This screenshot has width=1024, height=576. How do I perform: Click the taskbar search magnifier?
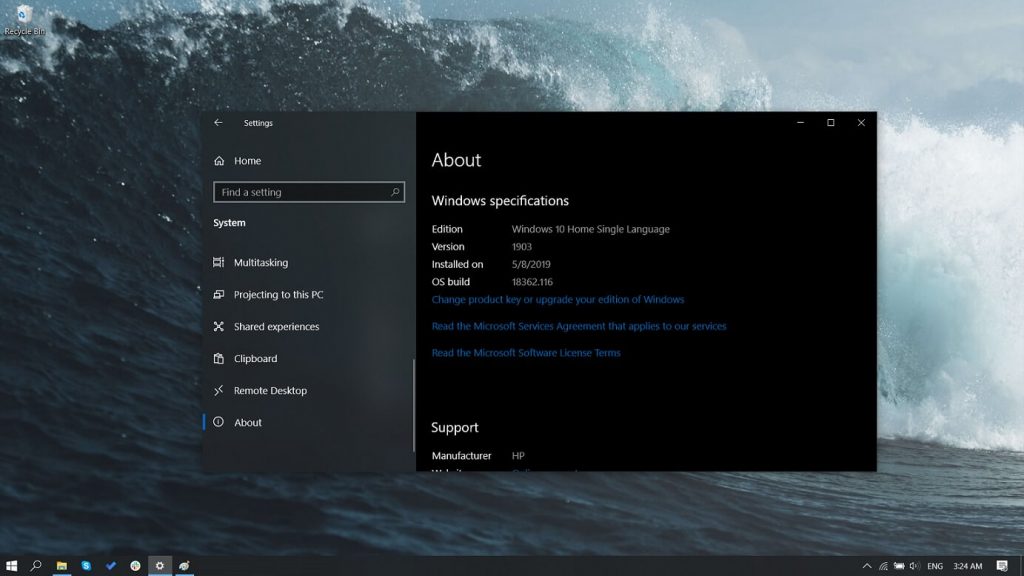[x=36, y=566]
